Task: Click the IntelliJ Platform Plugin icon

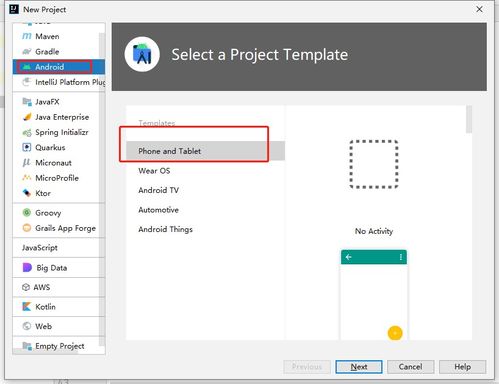Action: click(26, 82)
